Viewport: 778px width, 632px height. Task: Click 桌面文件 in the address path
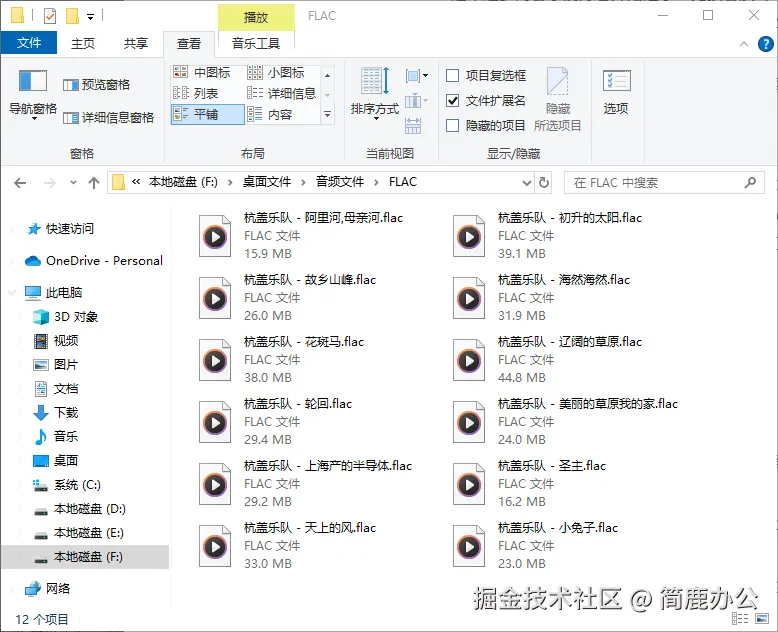(x=266, y=182)
